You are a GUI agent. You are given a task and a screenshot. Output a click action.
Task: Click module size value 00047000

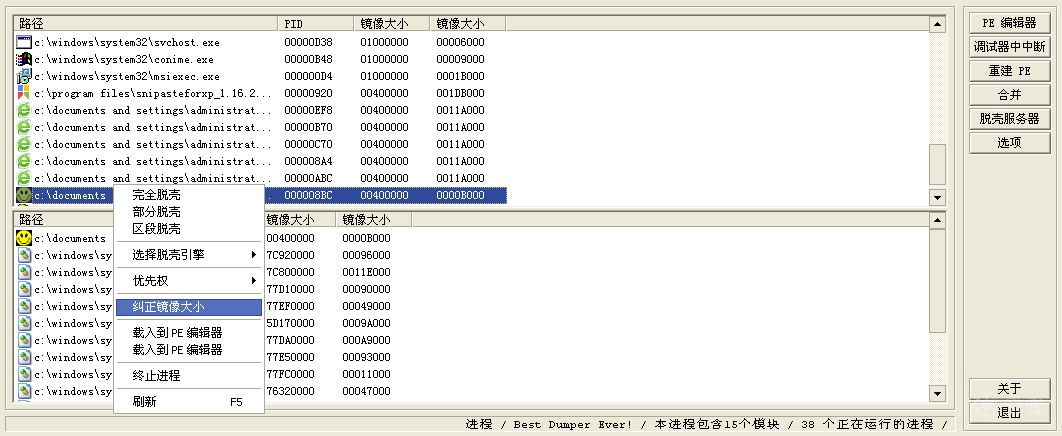[366, 391]
